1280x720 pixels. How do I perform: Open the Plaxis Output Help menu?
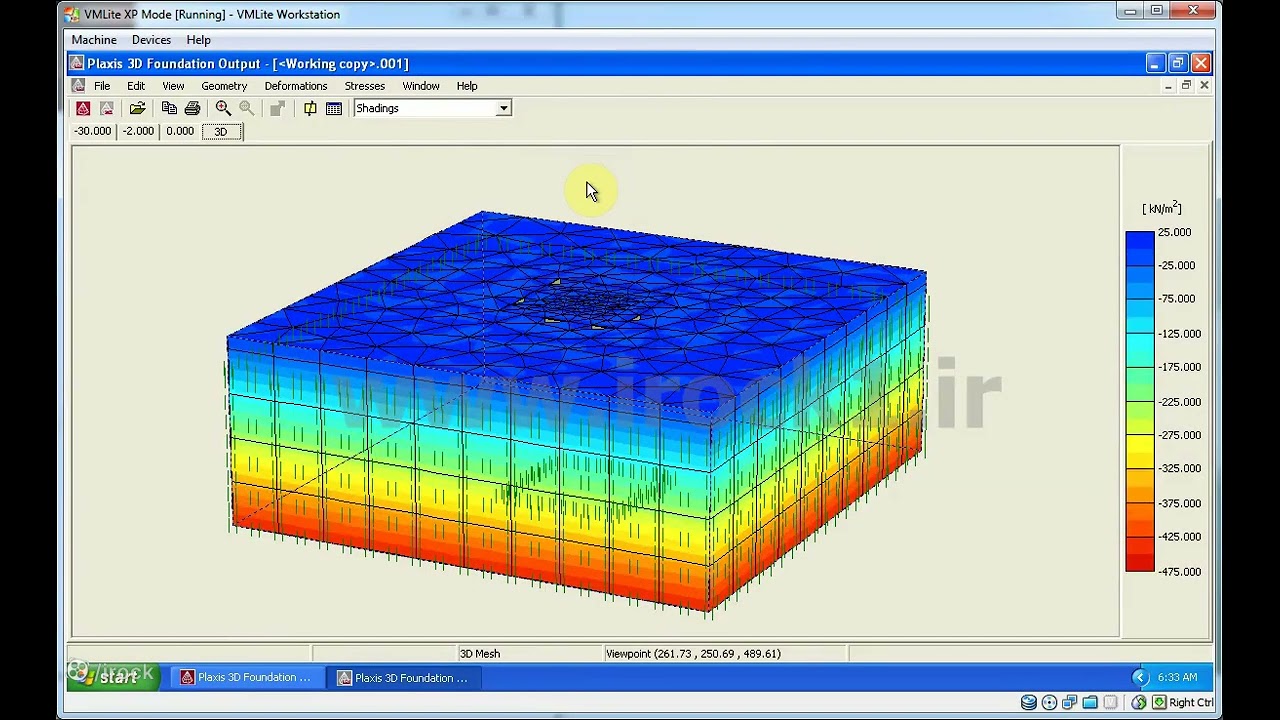tap(467, 86)
